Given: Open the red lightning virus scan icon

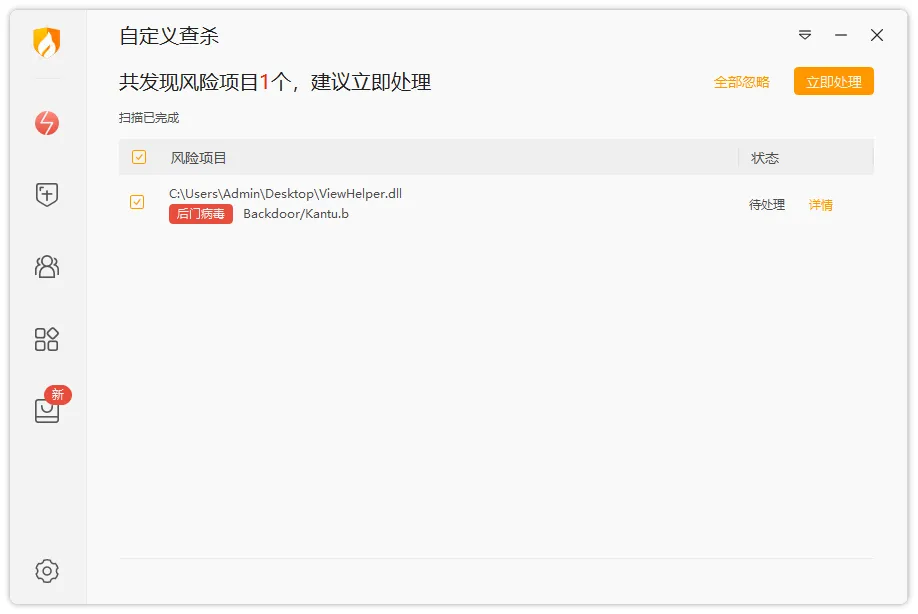Looking at the screenshot, I should point(47,123).
